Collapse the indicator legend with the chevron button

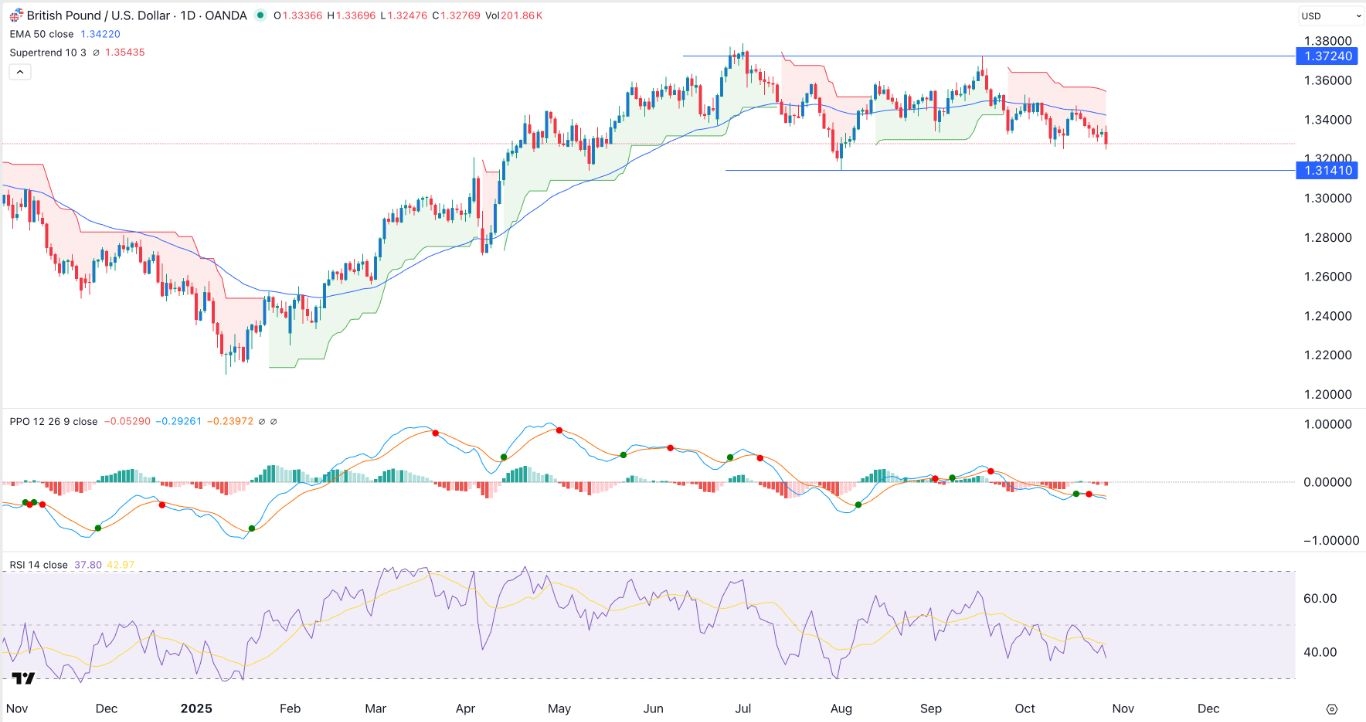pyautogui.click(x=19, y=71)
